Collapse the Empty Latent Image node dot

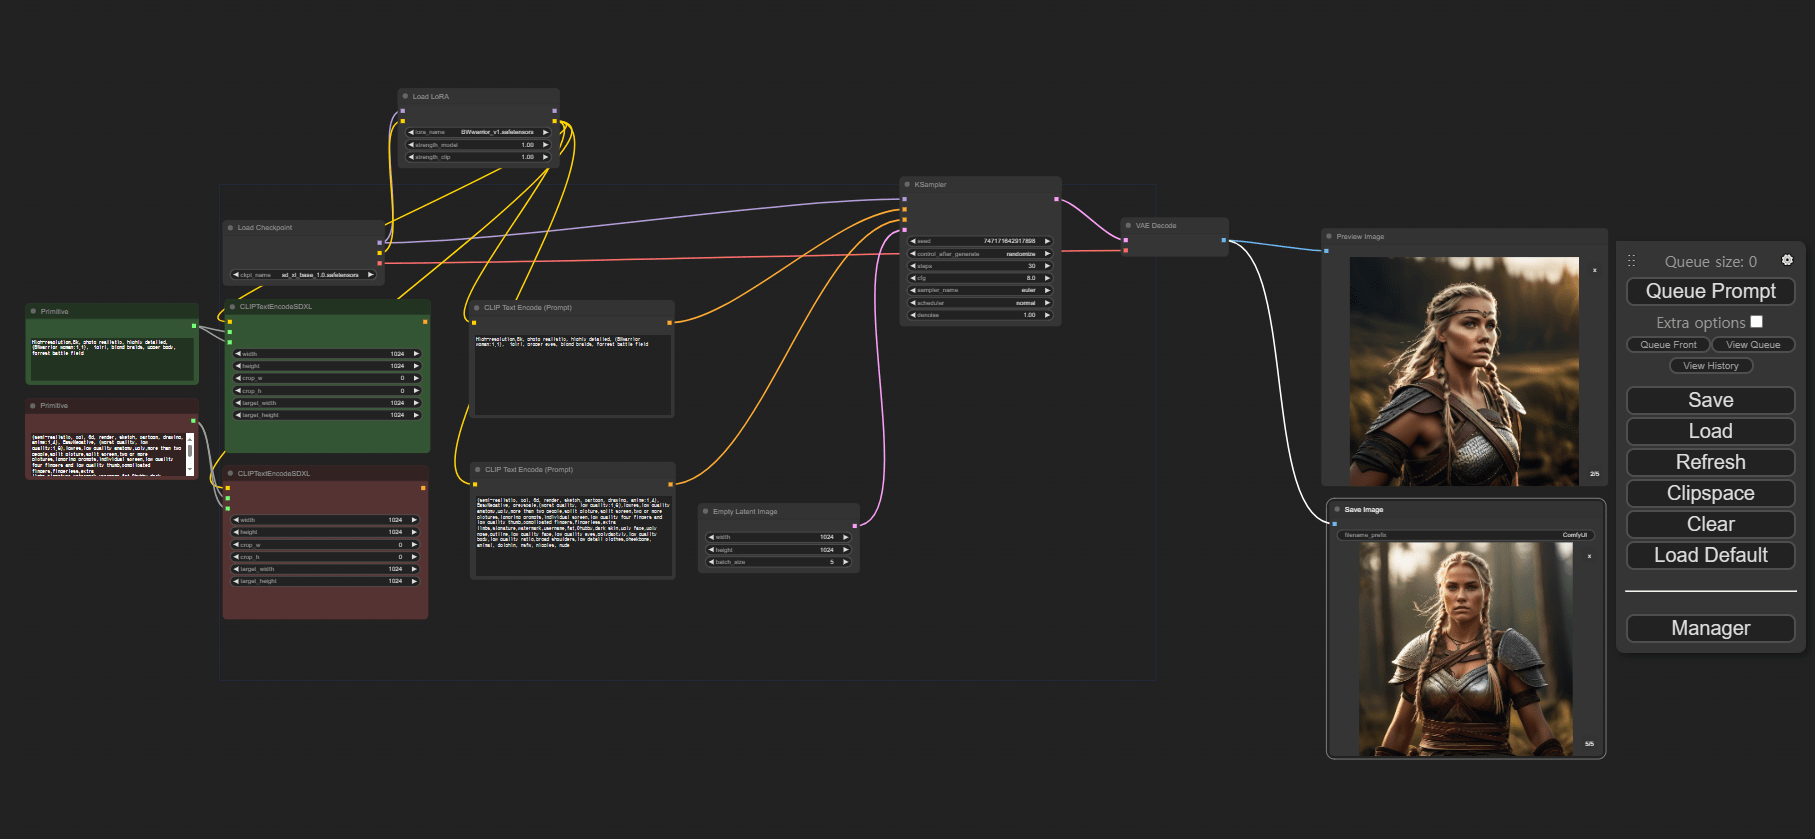(705, 511)
